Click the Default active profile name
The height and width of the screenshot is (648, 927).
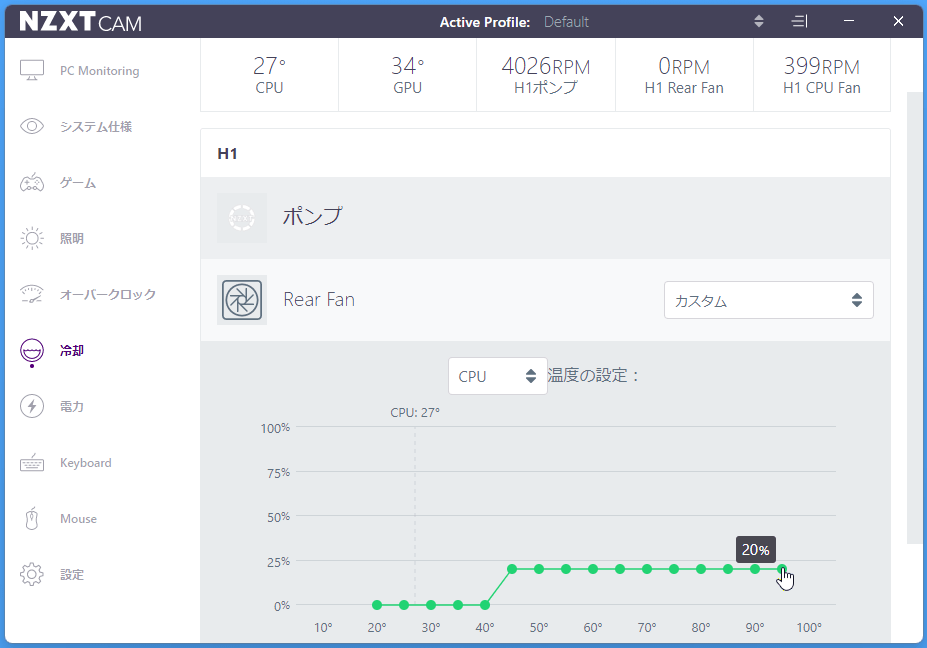click(566, 22)
